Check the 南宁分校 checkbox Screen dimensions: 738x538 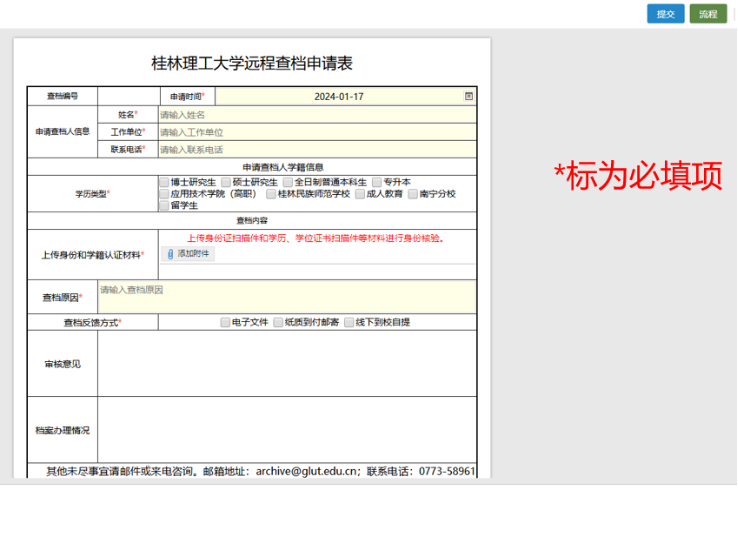[413, 194]
